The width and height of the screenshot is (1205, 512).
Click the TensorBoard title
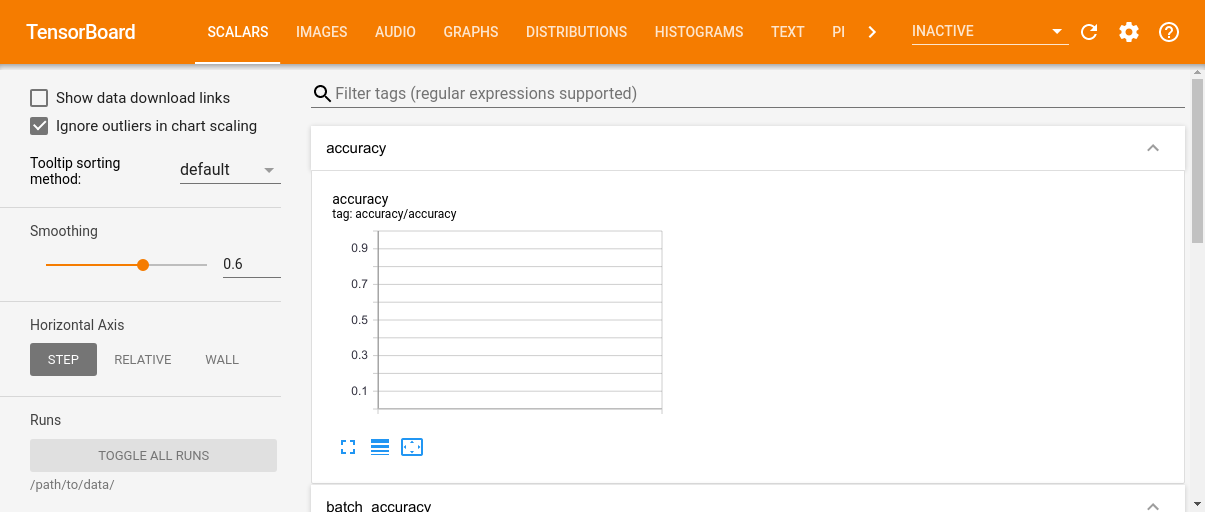(81, 32)
